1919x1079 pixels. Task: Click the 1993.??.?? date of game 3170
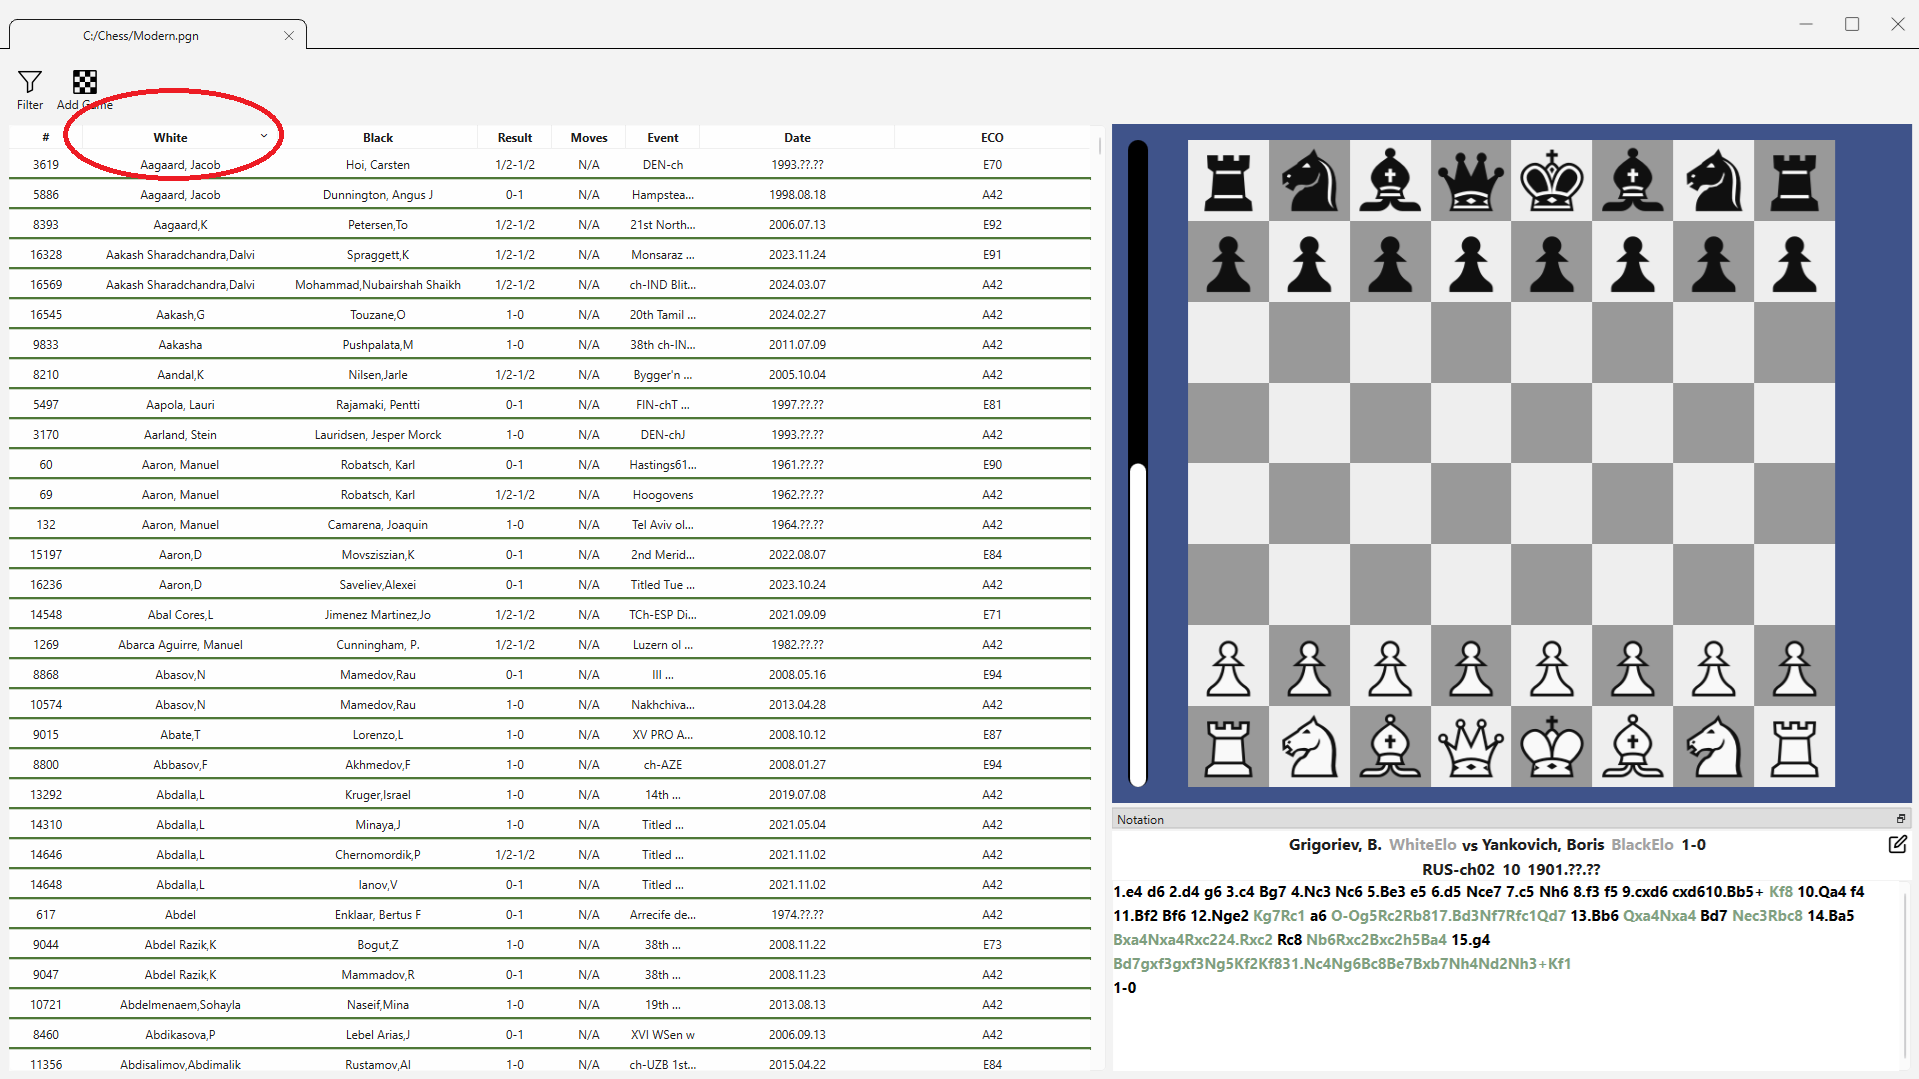[x=797, y=435]
